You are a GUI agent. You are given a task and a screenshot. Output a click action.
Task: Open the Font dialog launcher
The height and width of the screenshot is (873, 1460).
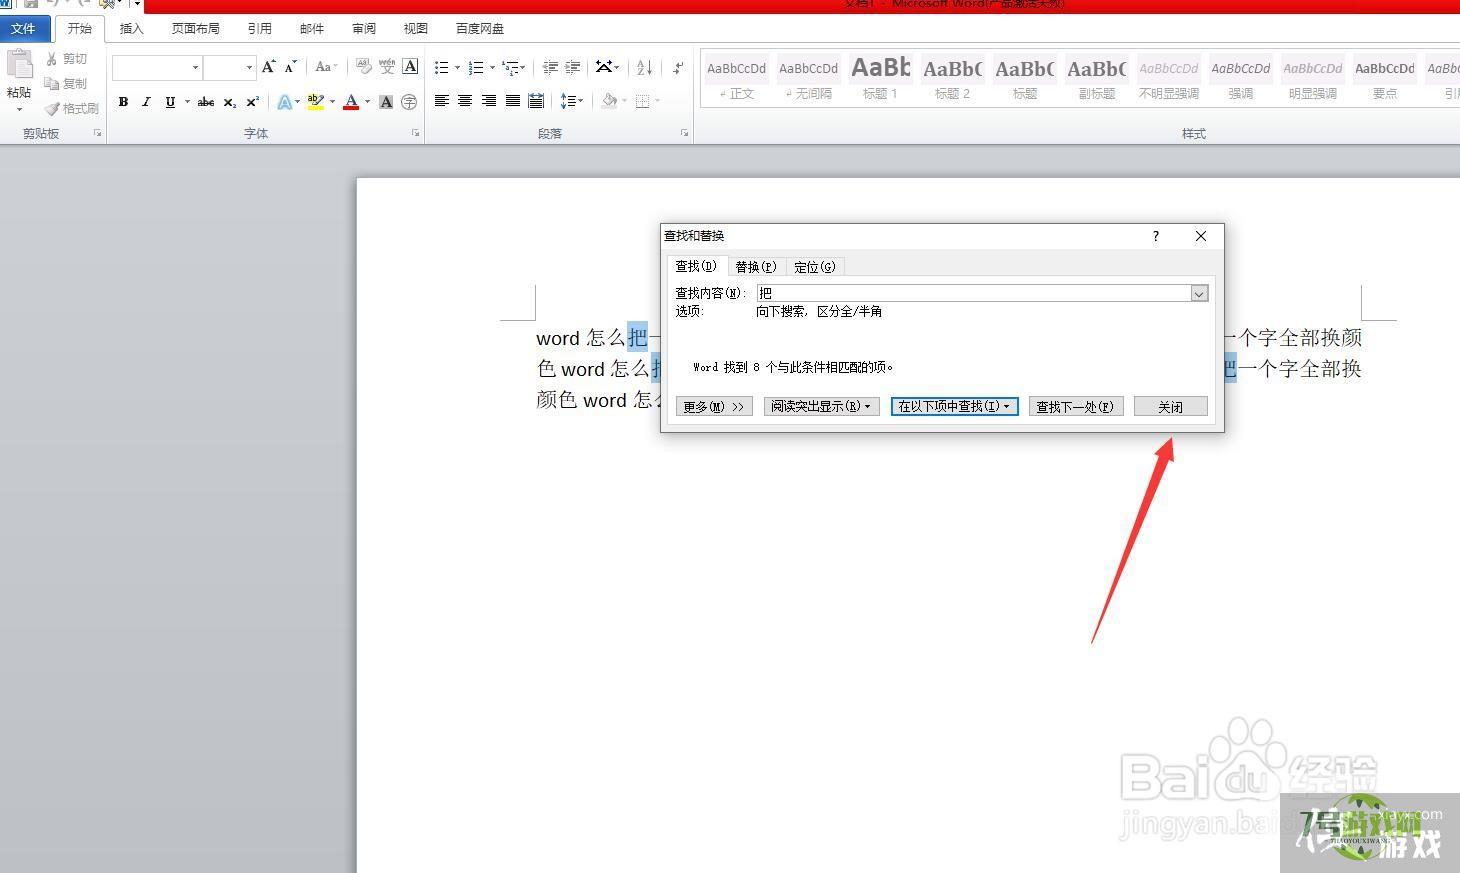point(415,133)
